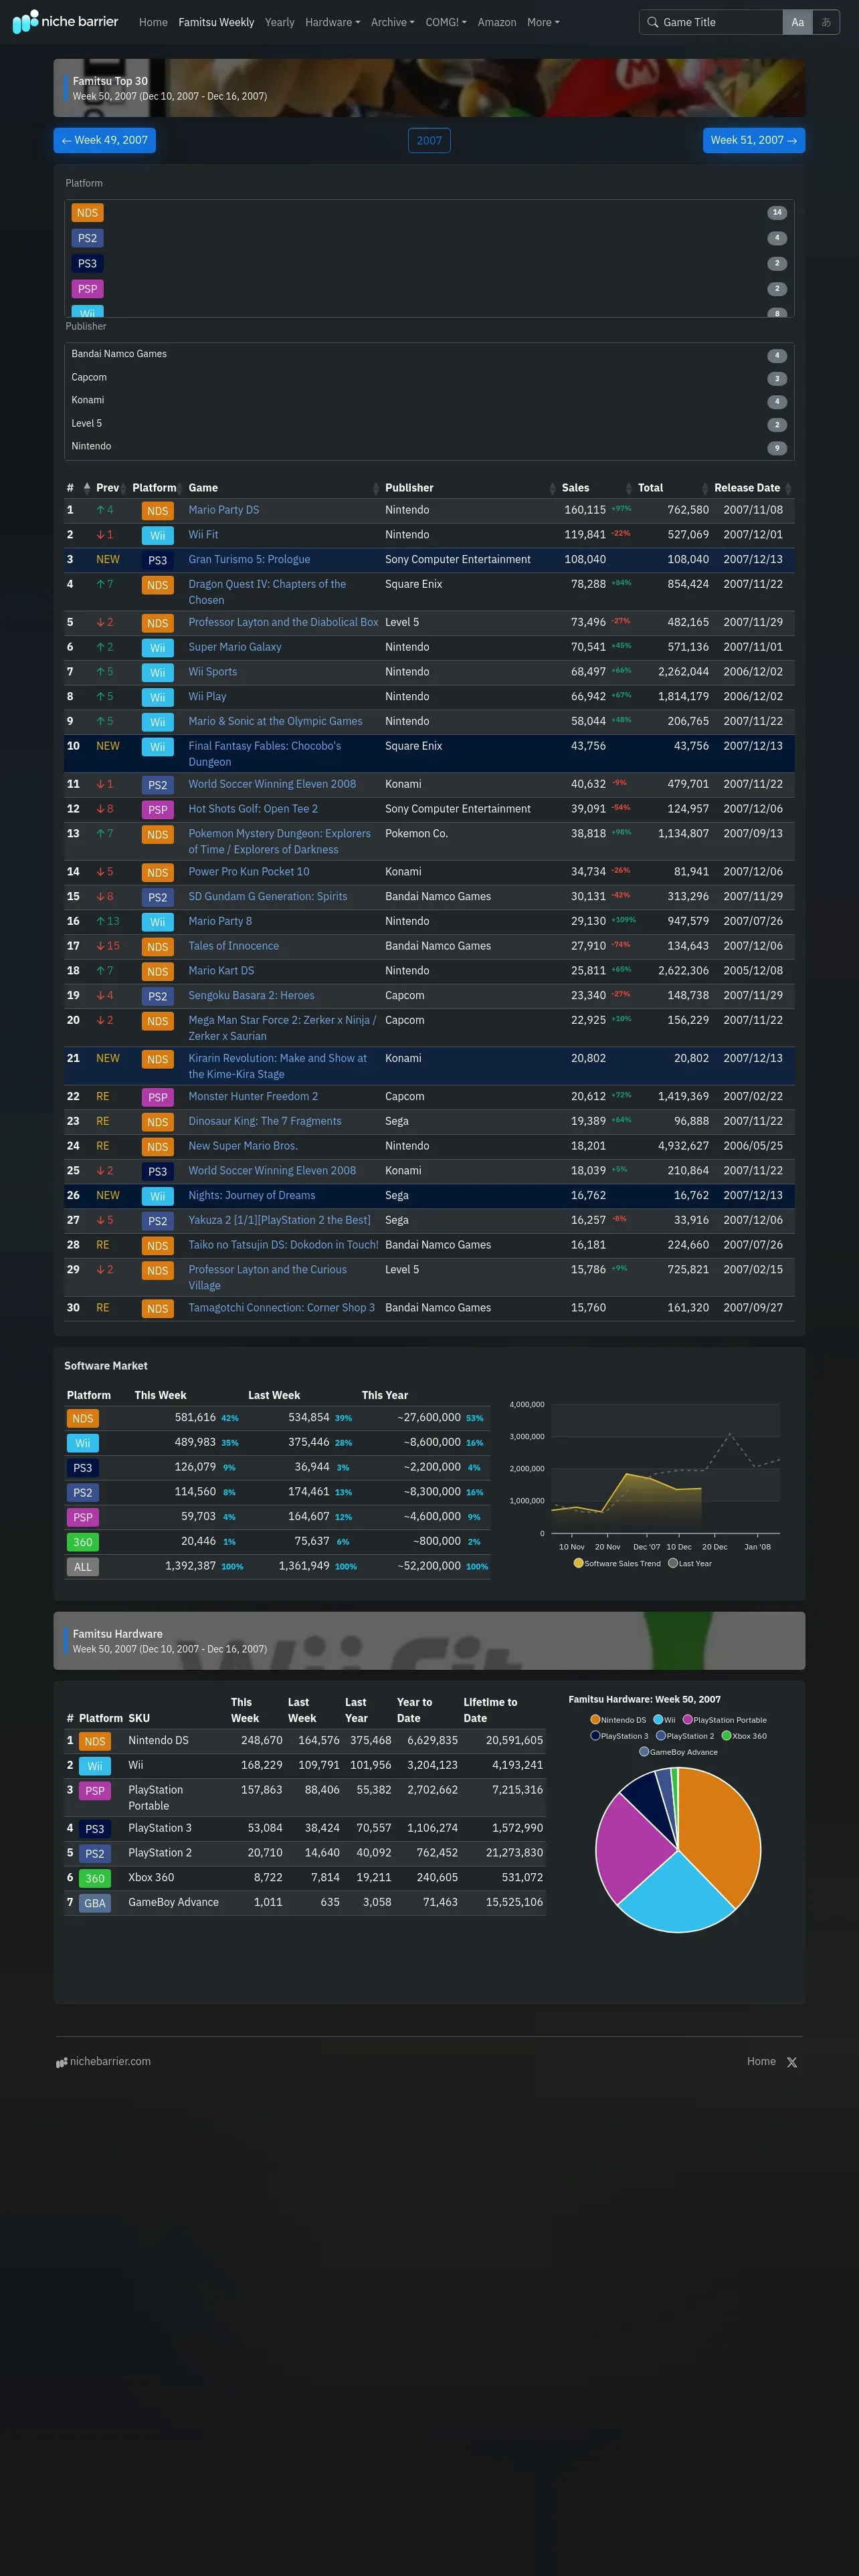Click PS3 badge in Gran Turismo 5 row

(158, 561)
